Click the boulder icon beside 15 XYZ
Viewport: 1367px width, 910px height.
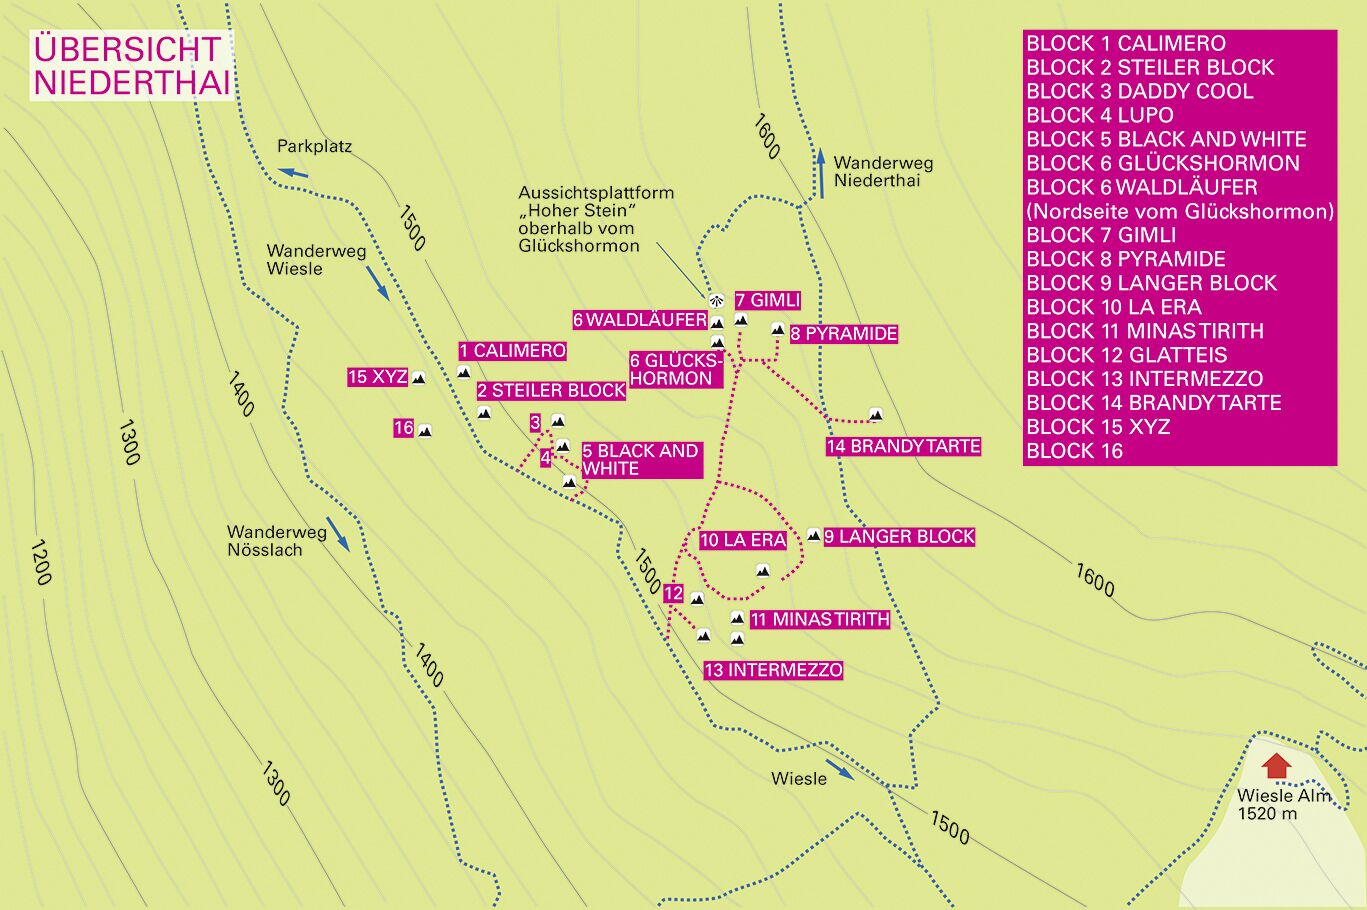[x=418, y=377]
